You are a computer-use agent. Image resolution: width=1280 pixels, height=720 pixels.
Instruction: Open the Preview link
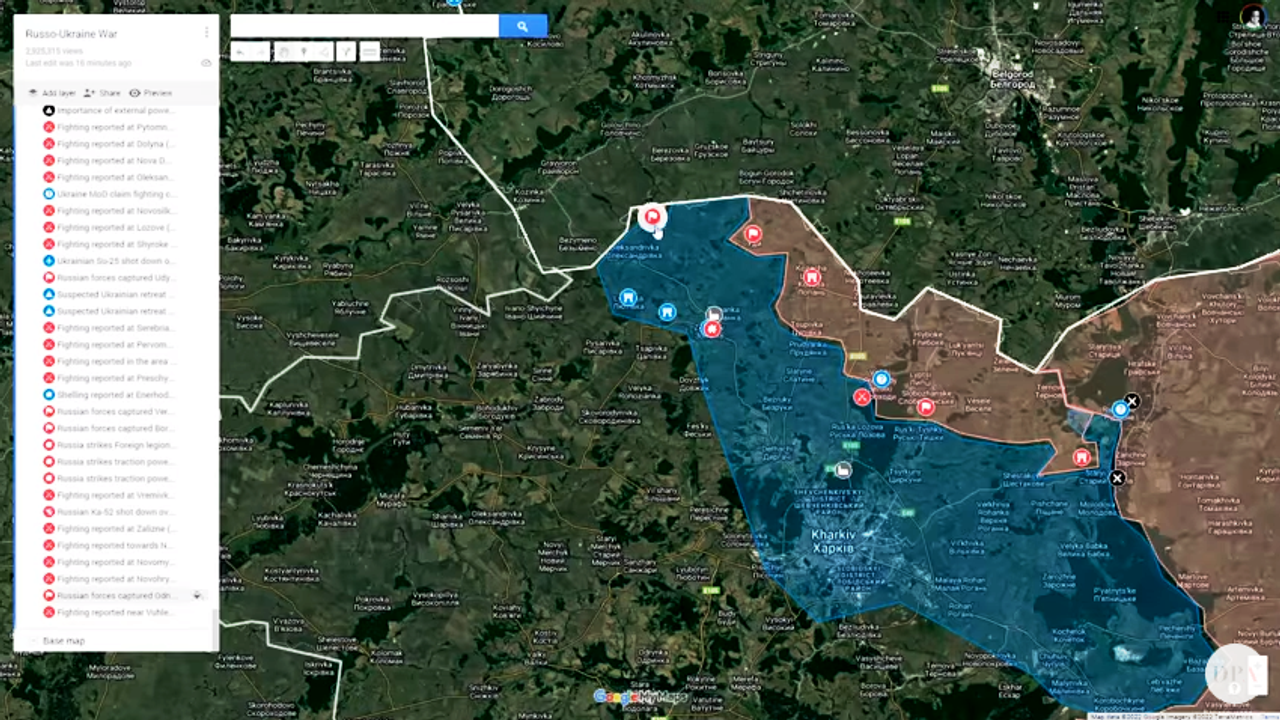coord(150,93)
